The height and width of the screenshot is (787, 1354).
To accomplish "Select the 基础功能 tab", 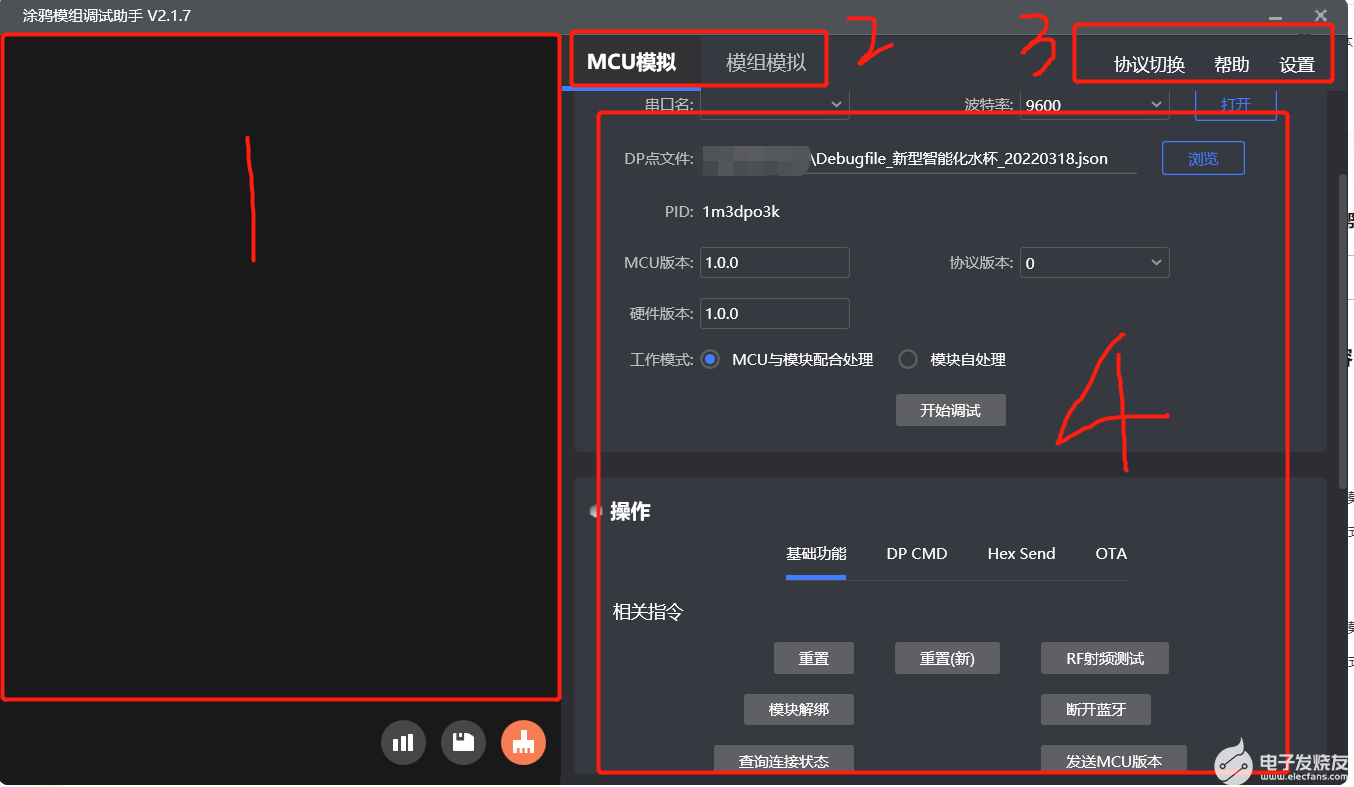I will (816, 554).
